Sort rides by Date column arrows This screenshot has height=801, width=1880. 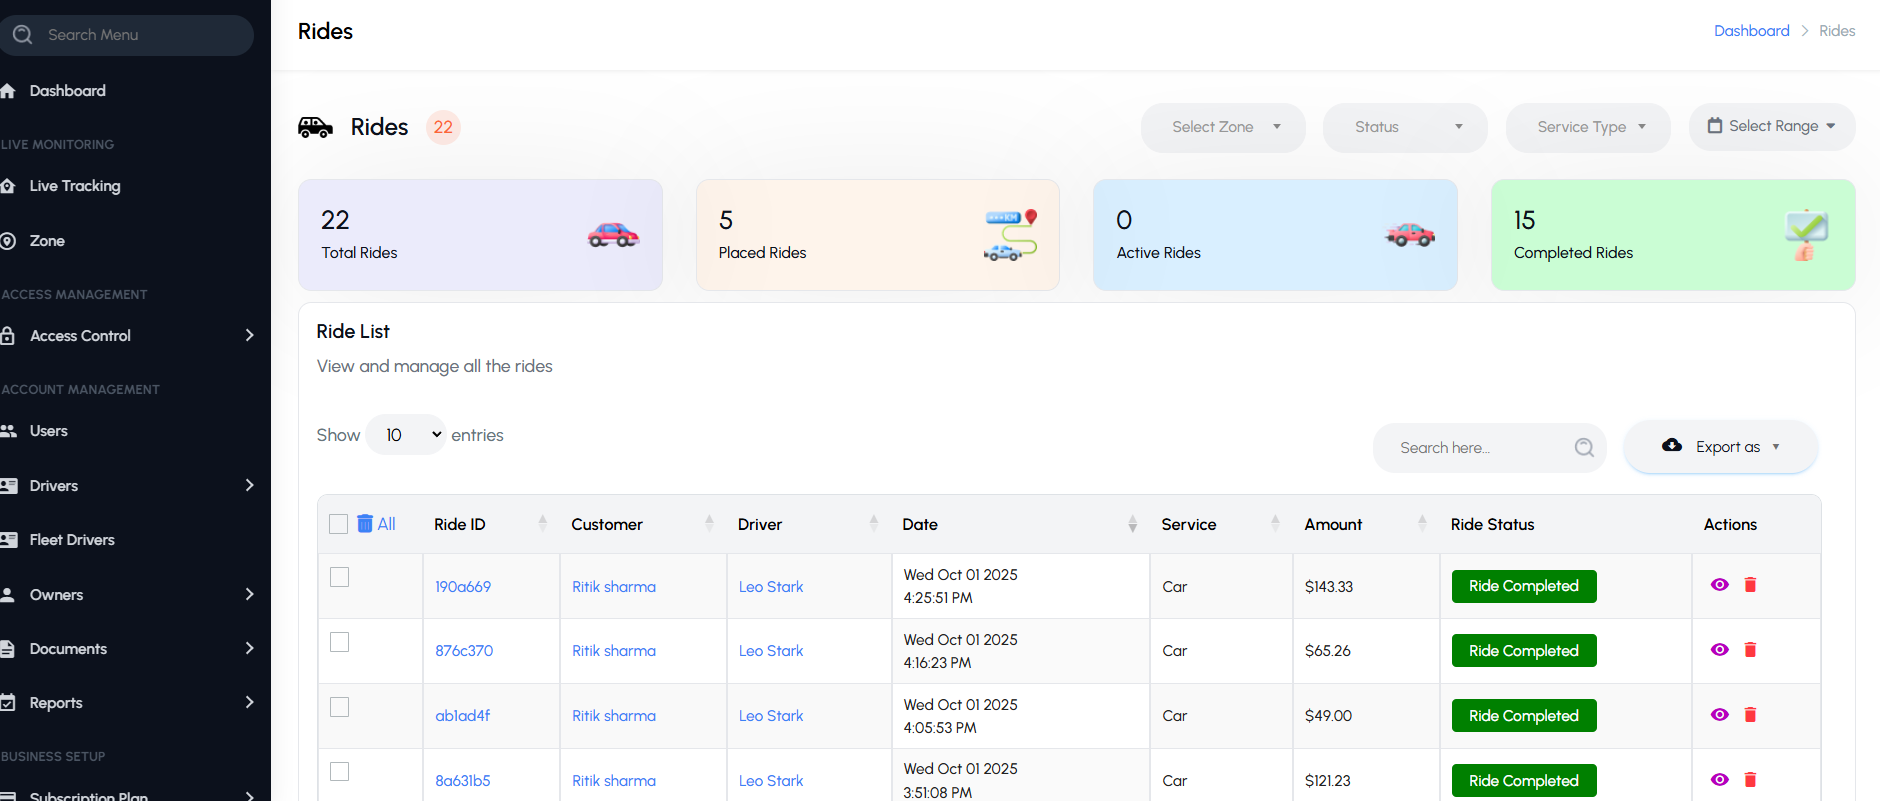(1132, 524)
